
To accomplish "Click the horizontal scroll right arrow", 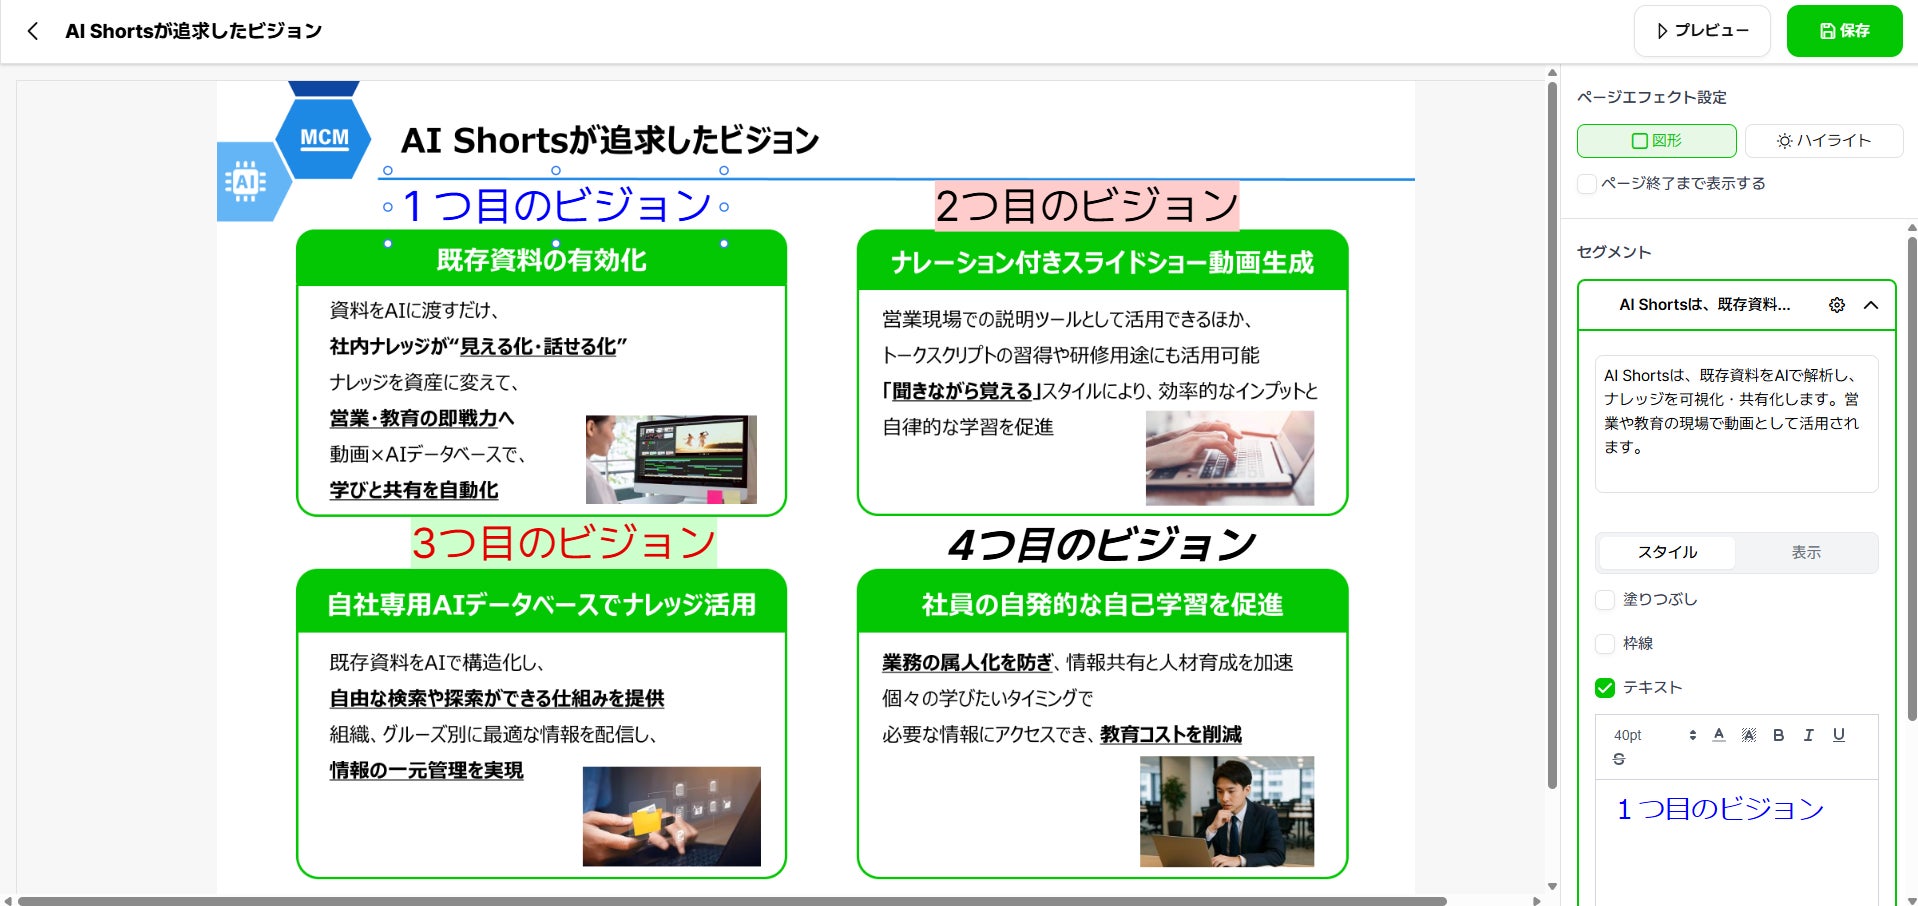I will click(x=1537, y=901).
